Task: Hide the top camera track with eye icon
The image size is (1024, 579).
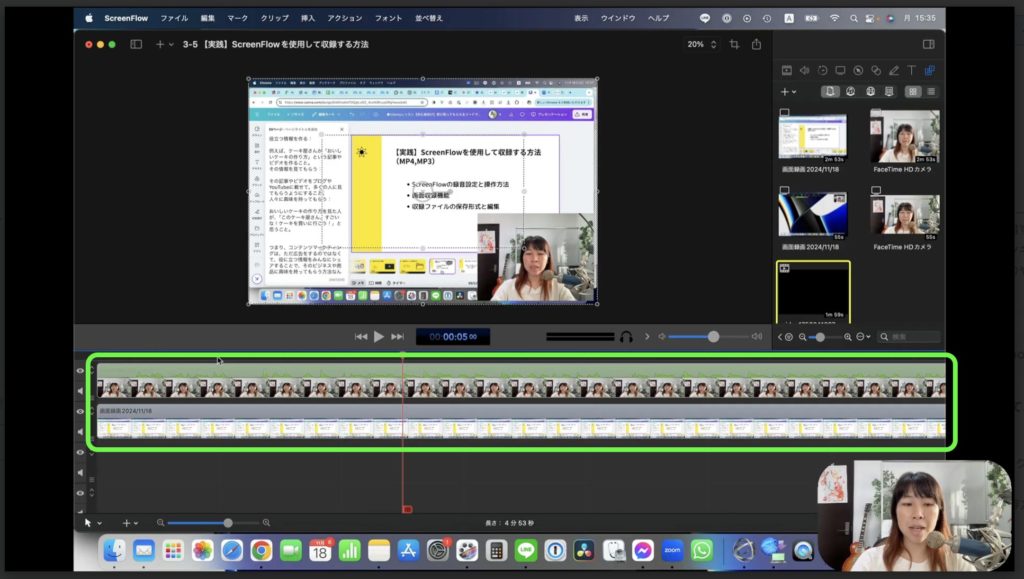Action: (x=81, y=370)
